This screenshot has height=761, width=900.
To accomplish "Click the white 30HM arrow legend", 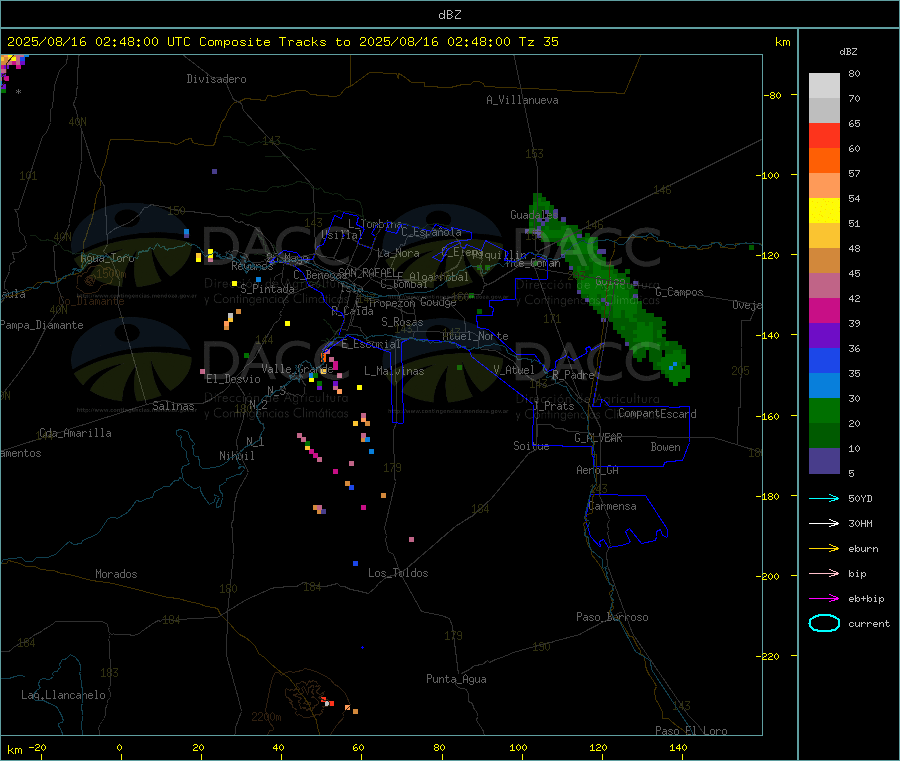I will pyautogui.click(x=824, y=523).
